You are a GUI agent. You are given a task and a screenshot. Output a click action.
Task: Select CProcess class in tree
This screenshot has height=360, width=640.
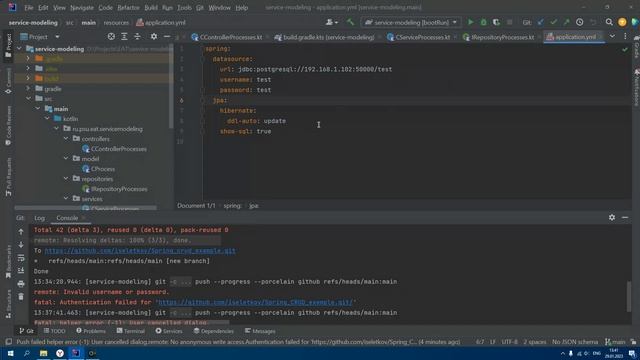(x=98, y=169)
